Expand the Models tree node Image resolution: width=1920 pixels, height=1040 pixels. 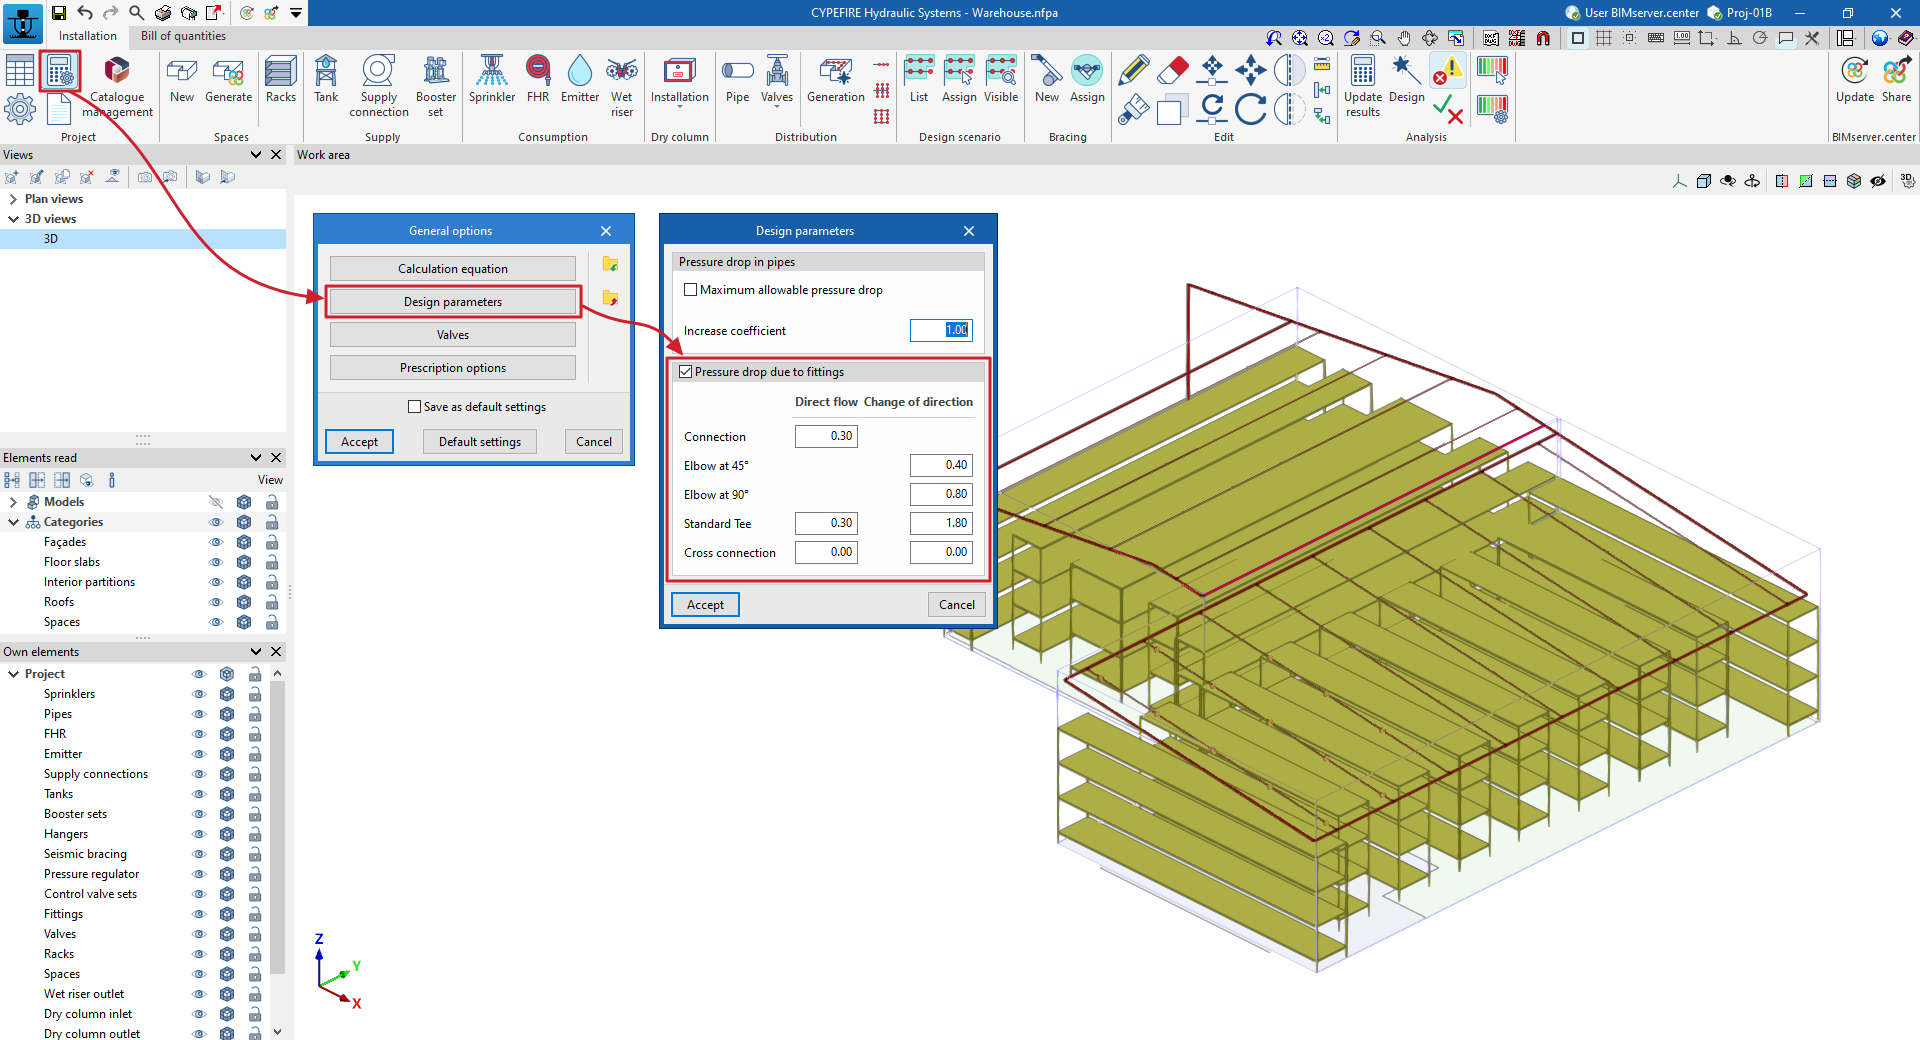(x=13, y=502)
